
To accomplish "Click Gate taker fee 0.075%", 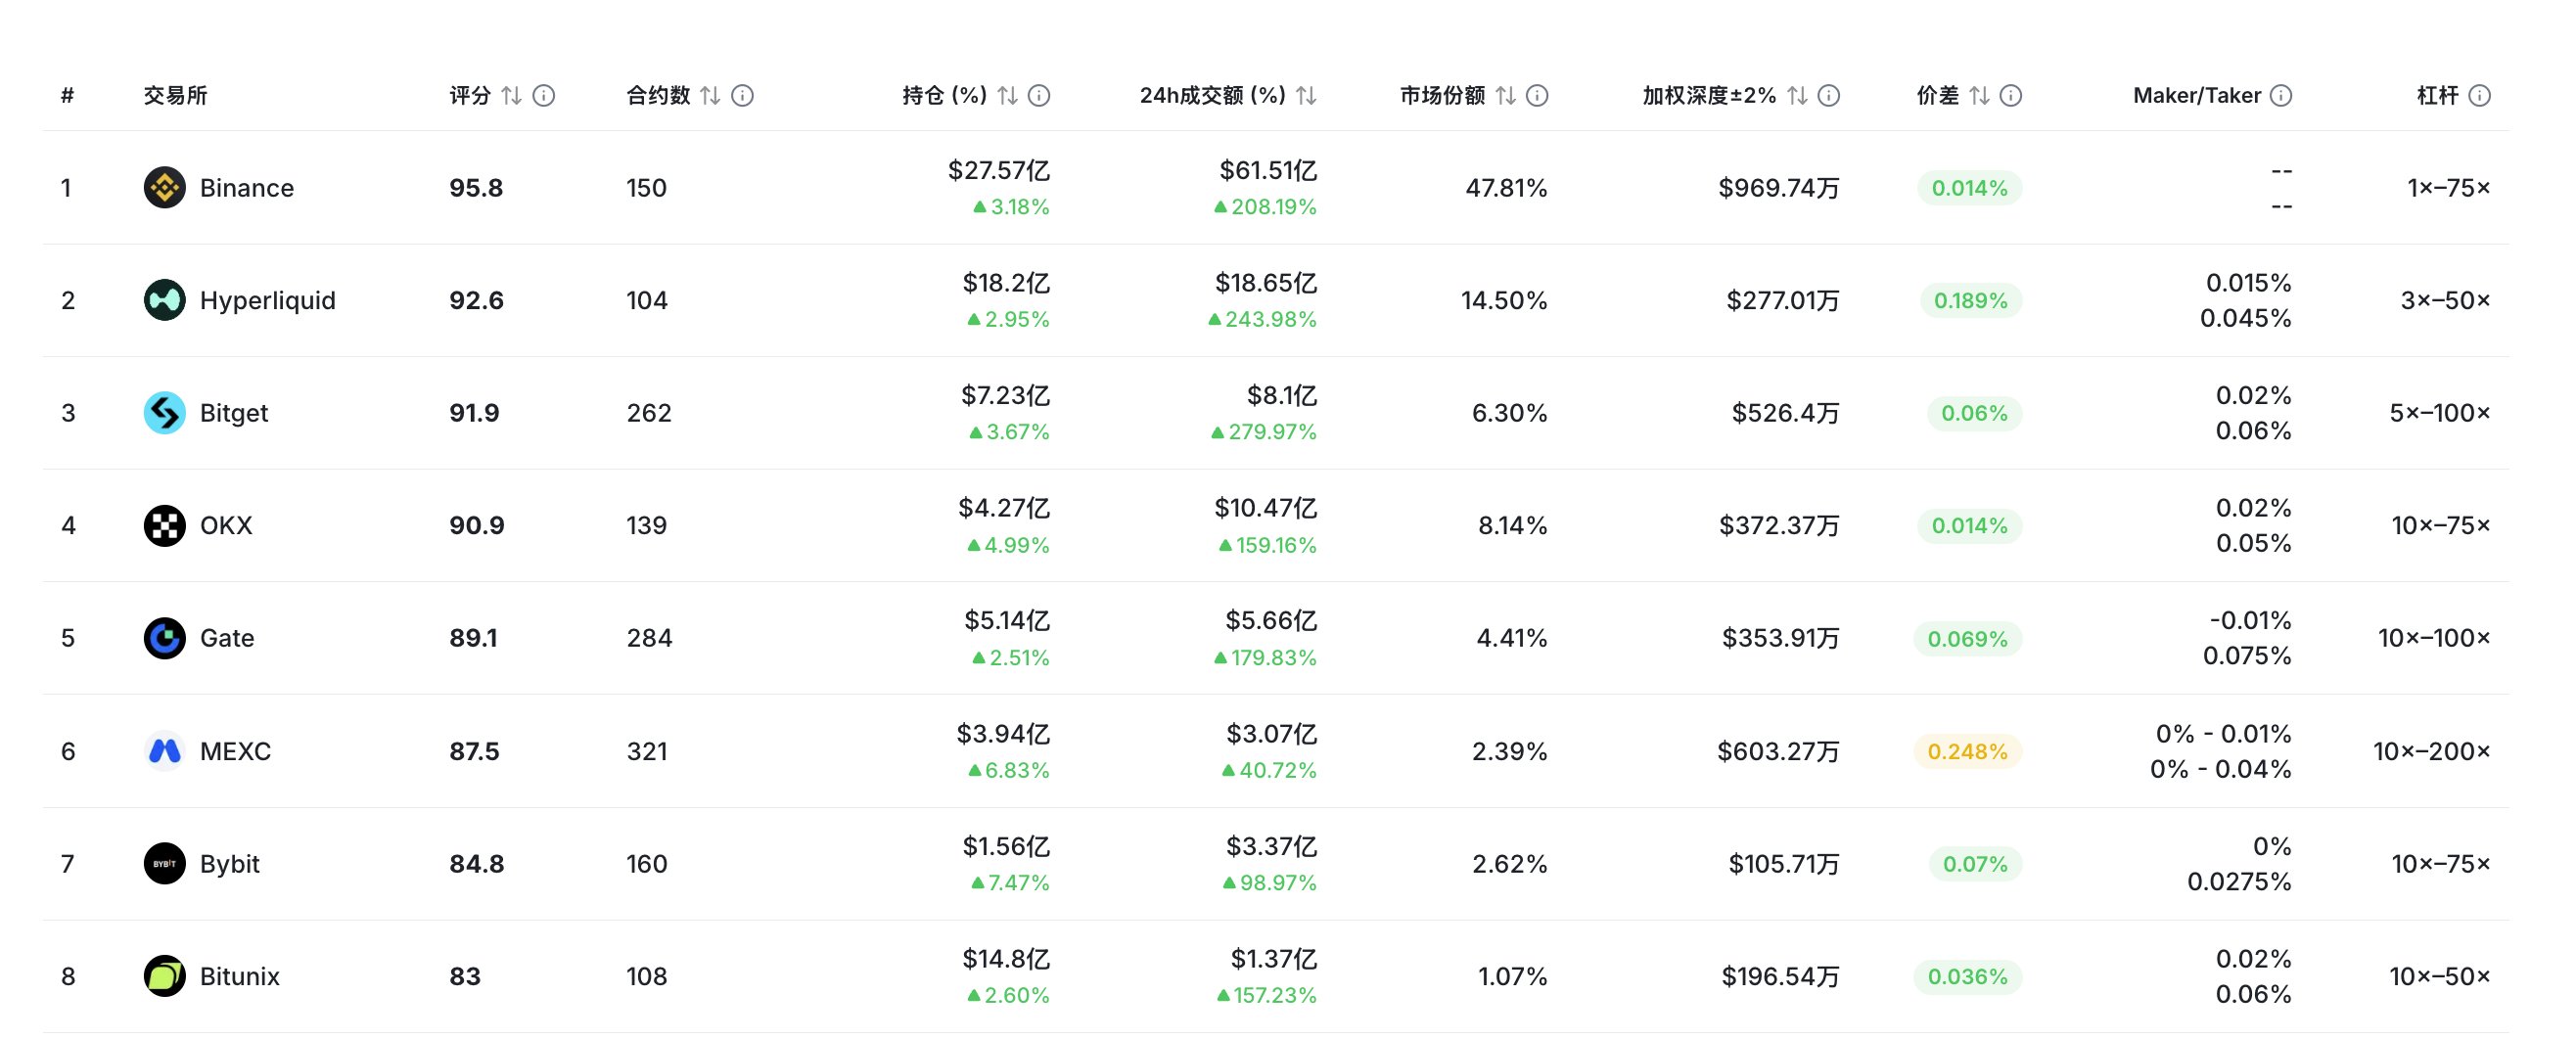I will (2247, 656).
